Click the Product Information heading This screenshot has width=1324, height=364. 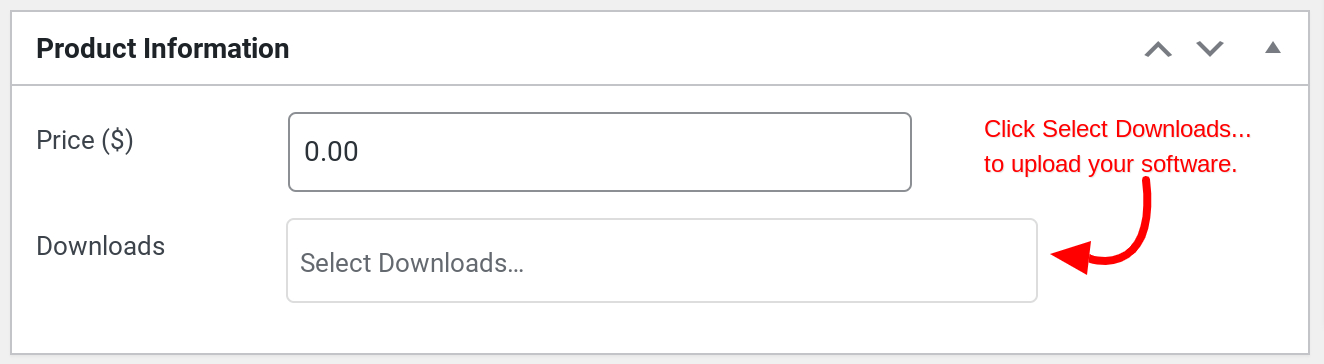pos(163,48)
